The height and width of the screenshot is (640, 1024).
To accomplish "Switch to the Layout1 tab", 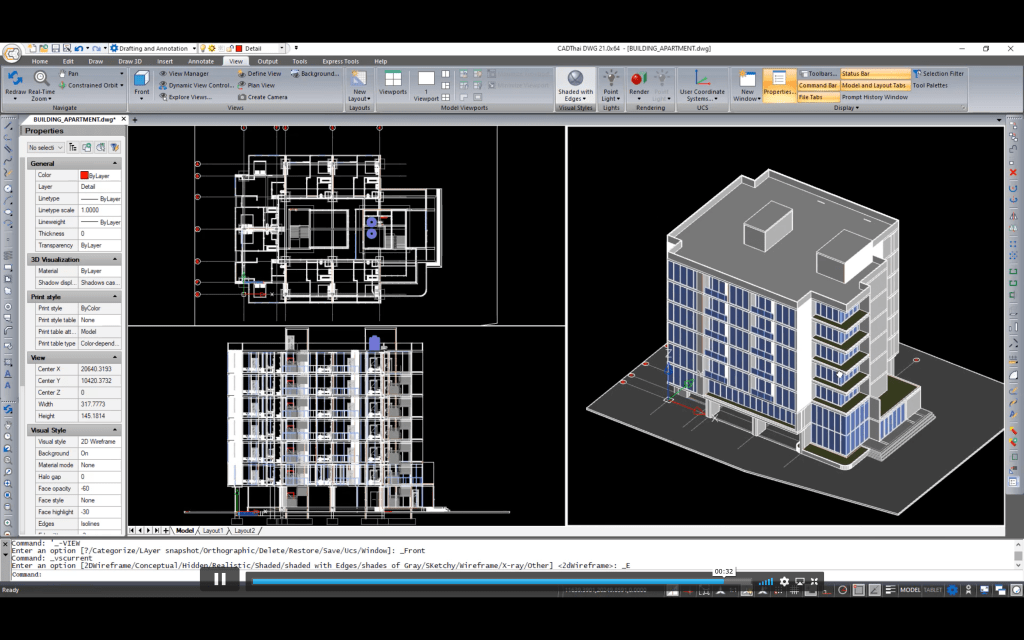I will (213, 531).
